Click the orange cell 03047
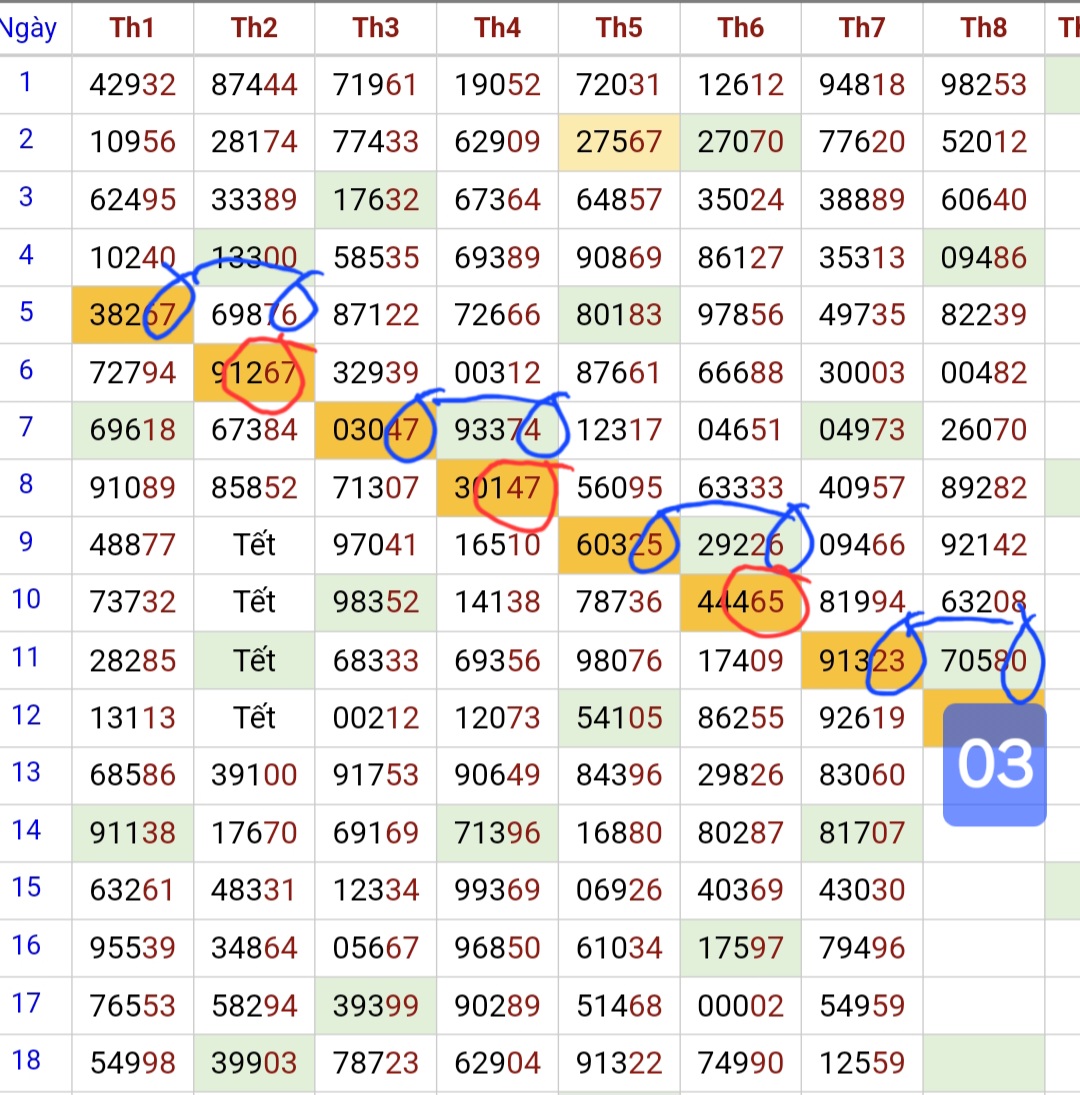 (375, 430)
